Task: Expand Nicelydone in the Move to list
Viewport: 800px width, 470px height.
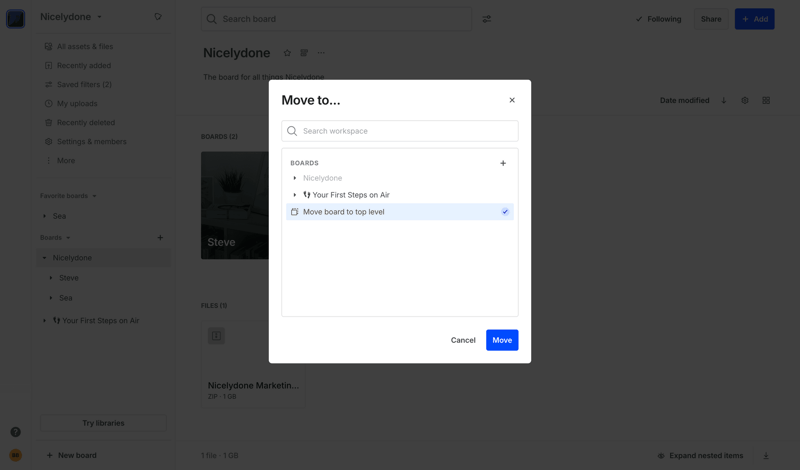Action: click(294, 178)
